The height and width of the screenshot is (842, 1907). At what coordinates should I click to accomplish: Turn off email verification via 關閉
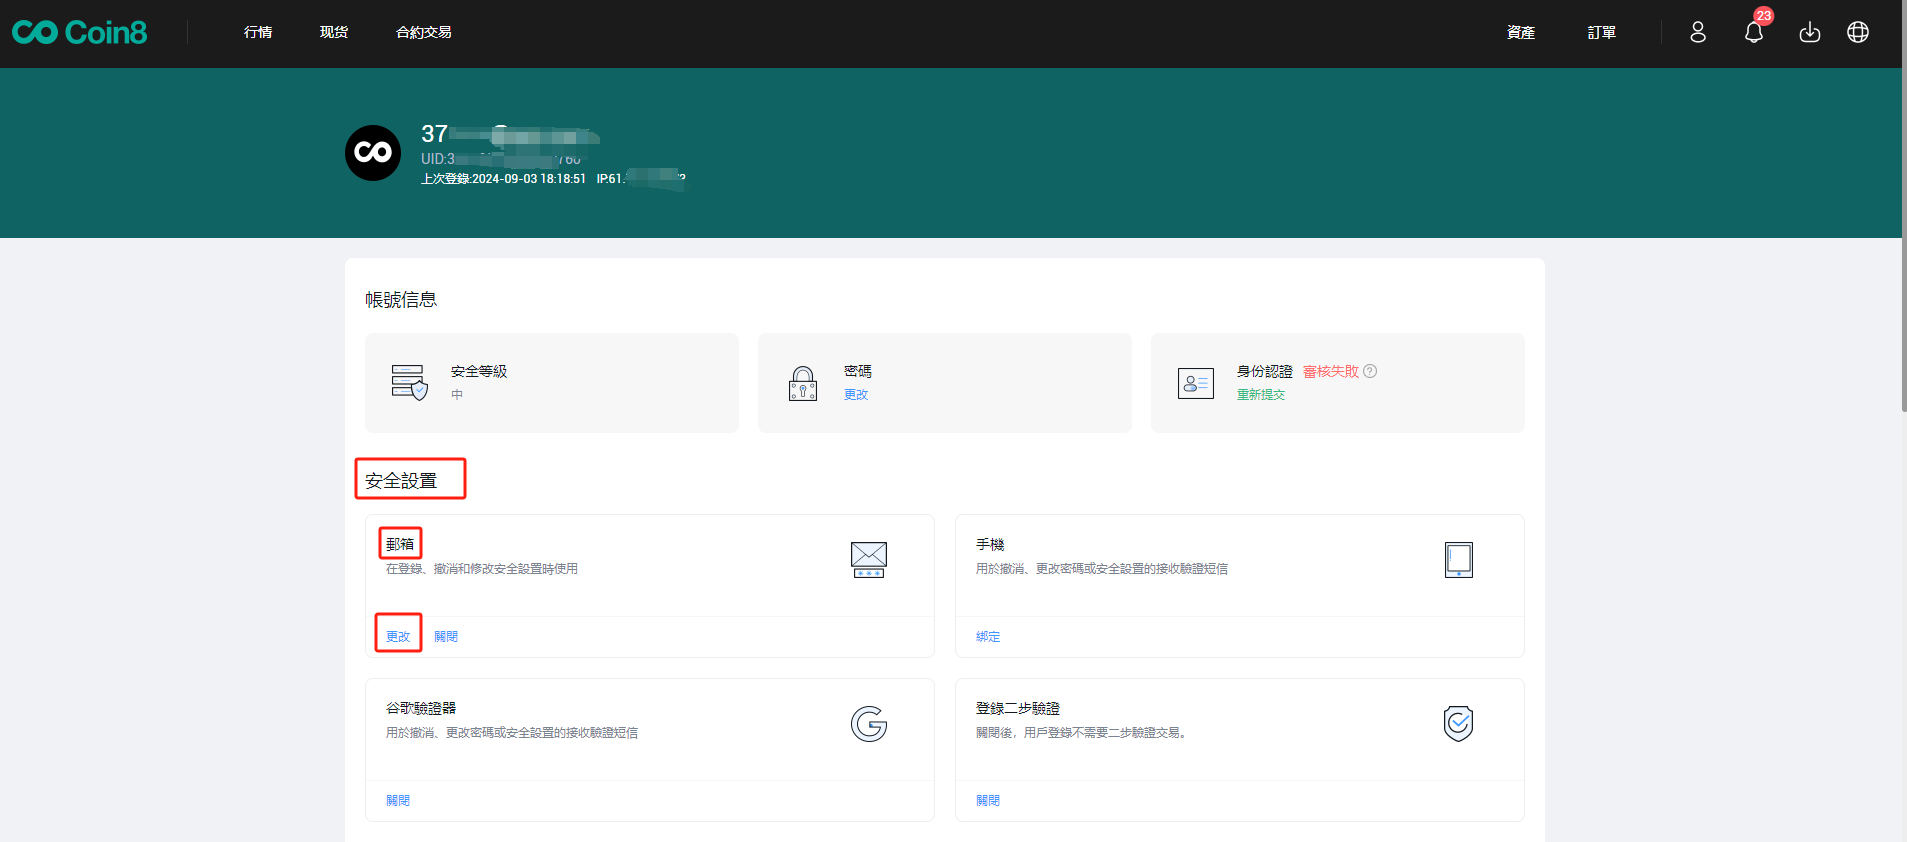446,636
